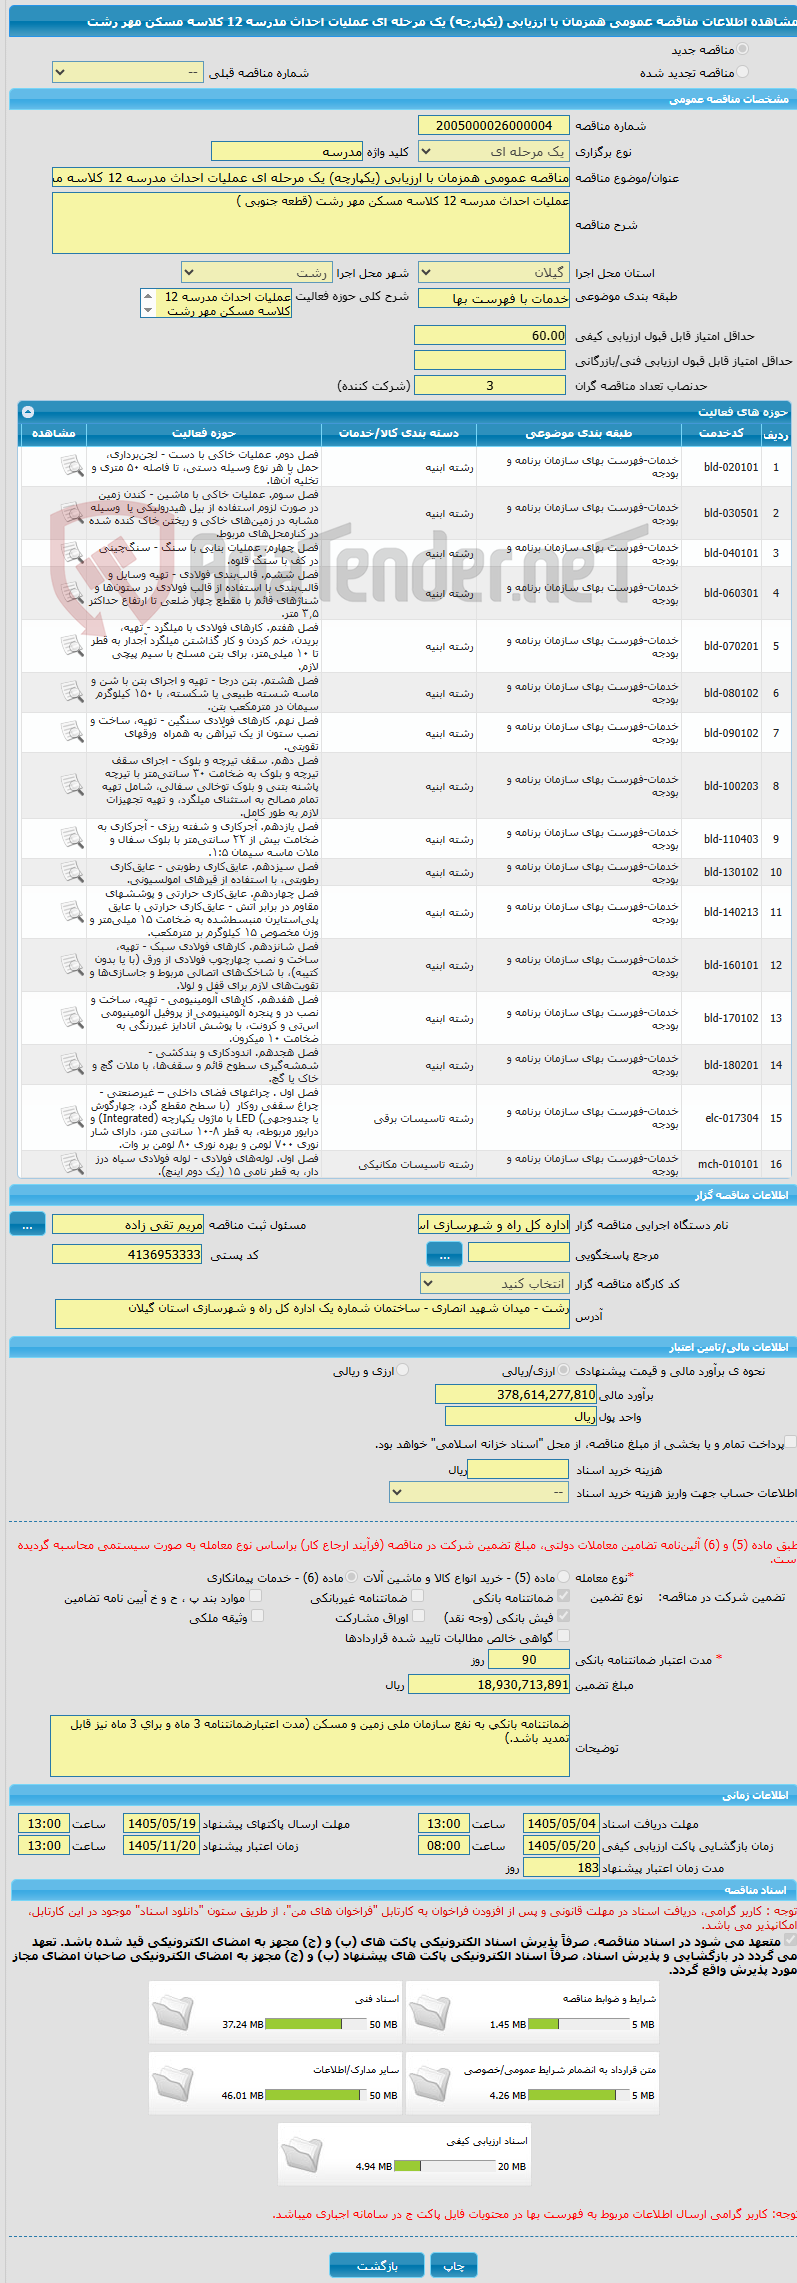Screen dimensions: 797x2283
Task: Click the مبلغ تضمین amount field
Action: (x=489, y=1685)
